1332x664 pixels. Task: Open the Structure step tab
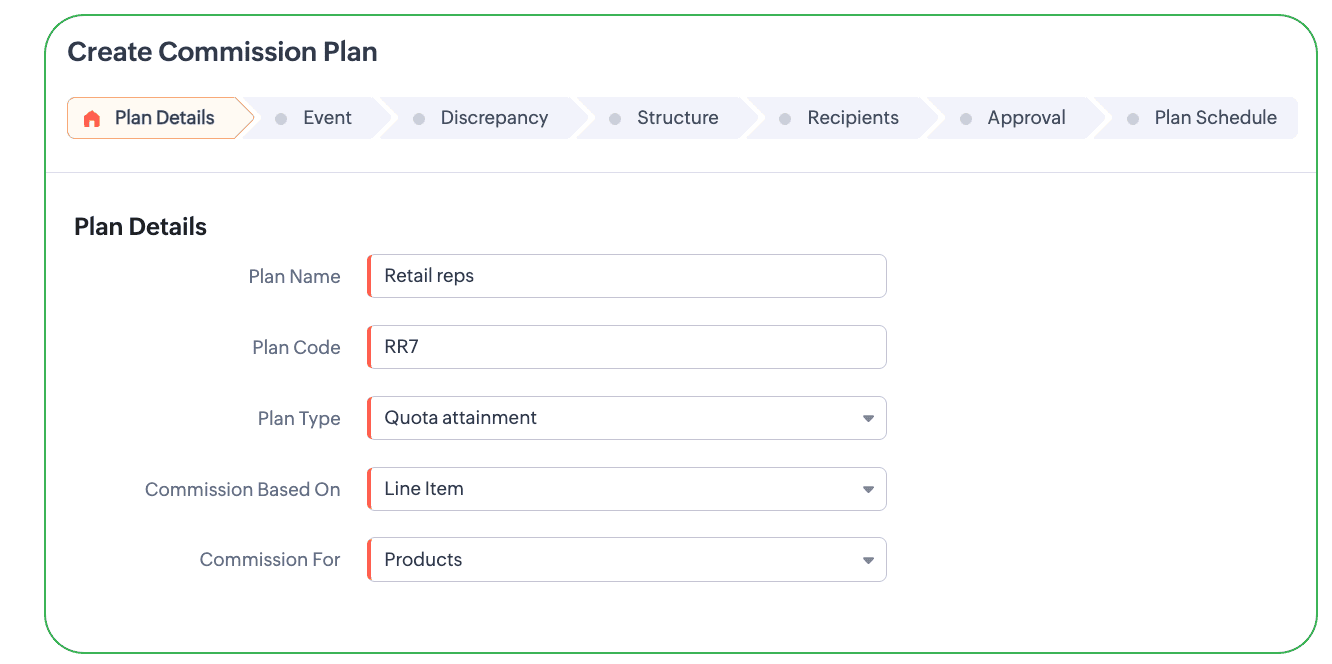666,118
